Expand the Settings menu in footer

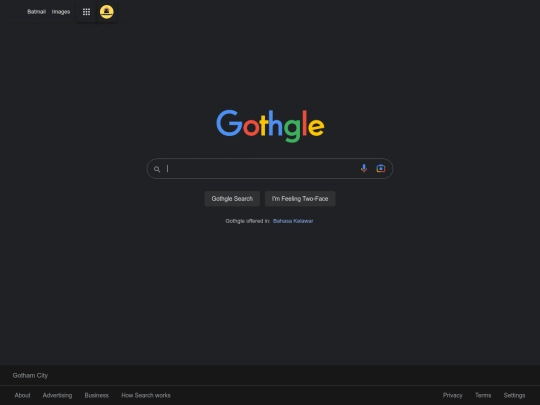click(x=515, y=395)
